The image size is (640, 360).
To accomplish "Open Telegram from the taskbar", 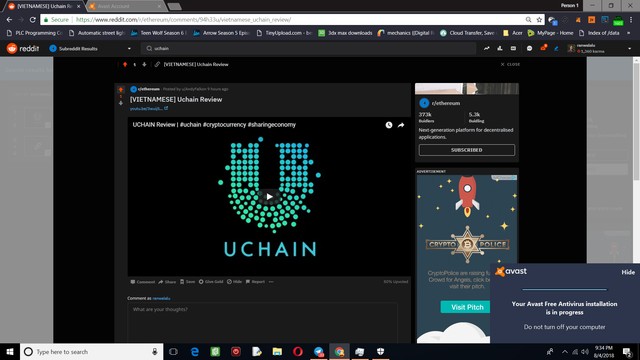I will tap(319, 352).
